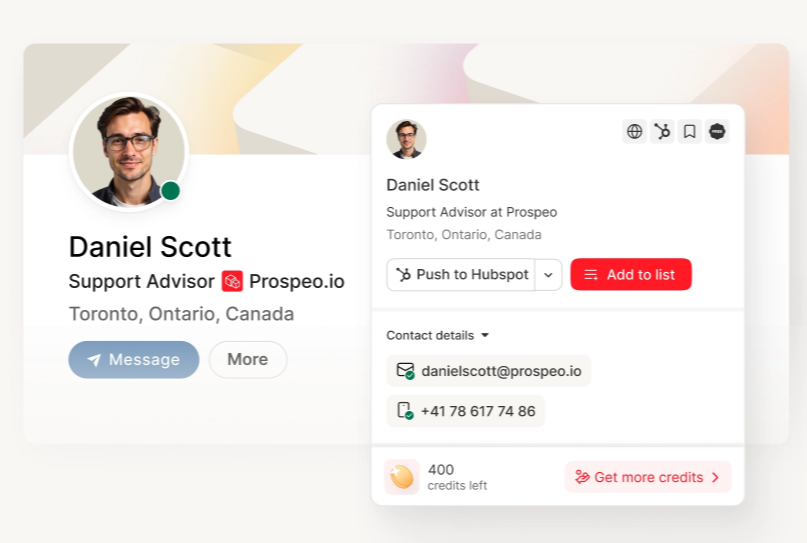Push contact to Hubspot
This screenshot has width=807, height=543.
pos(461,275)
